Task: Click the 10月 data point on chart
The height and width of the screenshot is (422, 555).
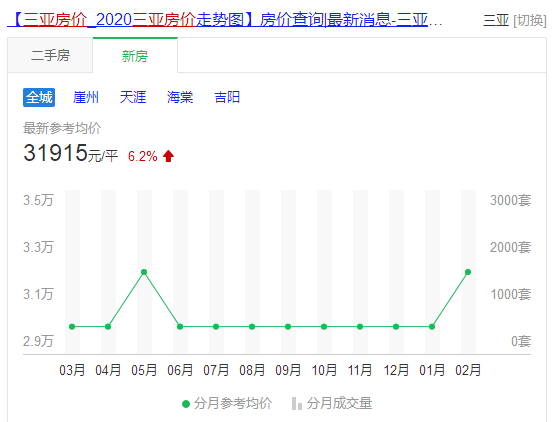Action: pyautogui.click(x=324, y=326)
